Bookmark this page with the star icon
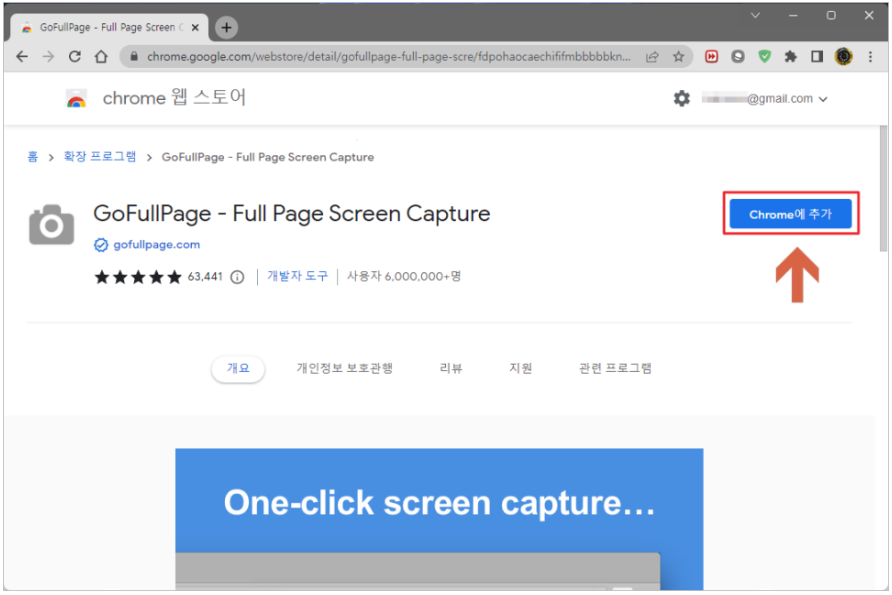Viewport: 892px width, 595px height. [678, 56]
